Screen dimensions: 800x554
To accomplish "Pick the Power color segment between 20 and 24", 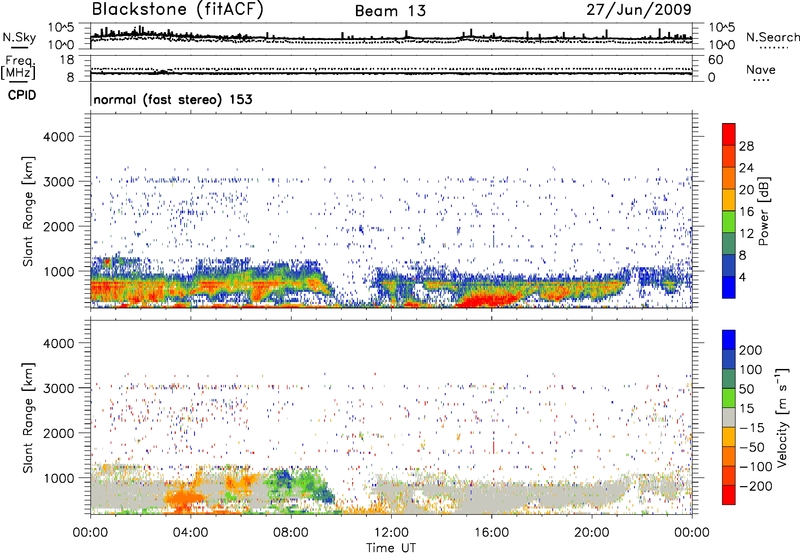I will coord(729,178).
